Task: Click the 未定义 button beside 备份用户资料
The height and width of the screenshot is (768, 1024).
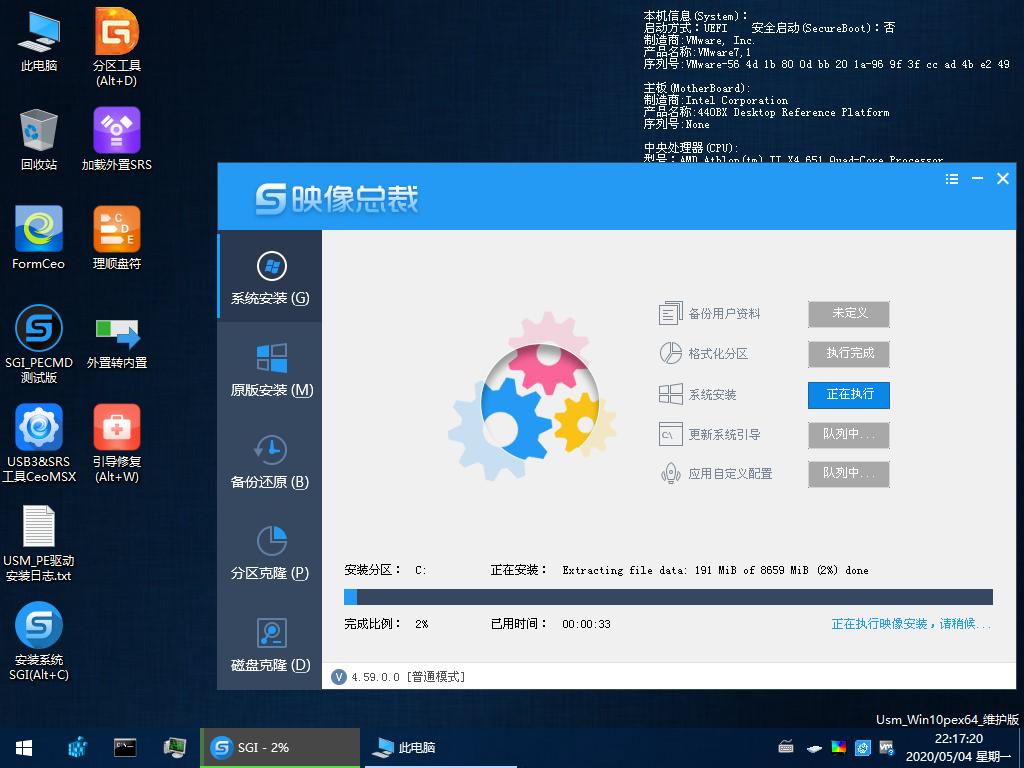Action: point(848,313)
